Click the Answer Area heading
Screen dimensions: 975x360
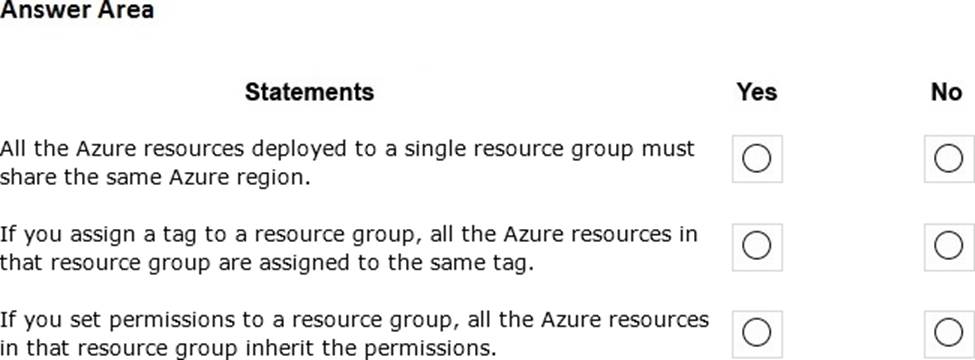point(76,11)
